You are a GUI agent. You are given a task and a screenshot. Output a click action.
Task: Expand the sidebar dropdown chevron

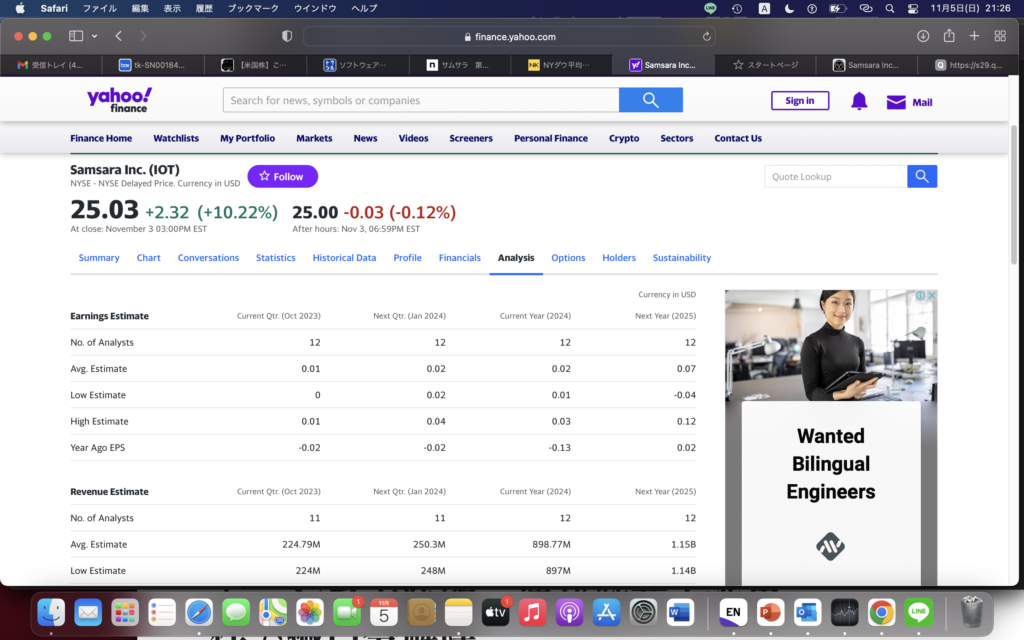95,36
